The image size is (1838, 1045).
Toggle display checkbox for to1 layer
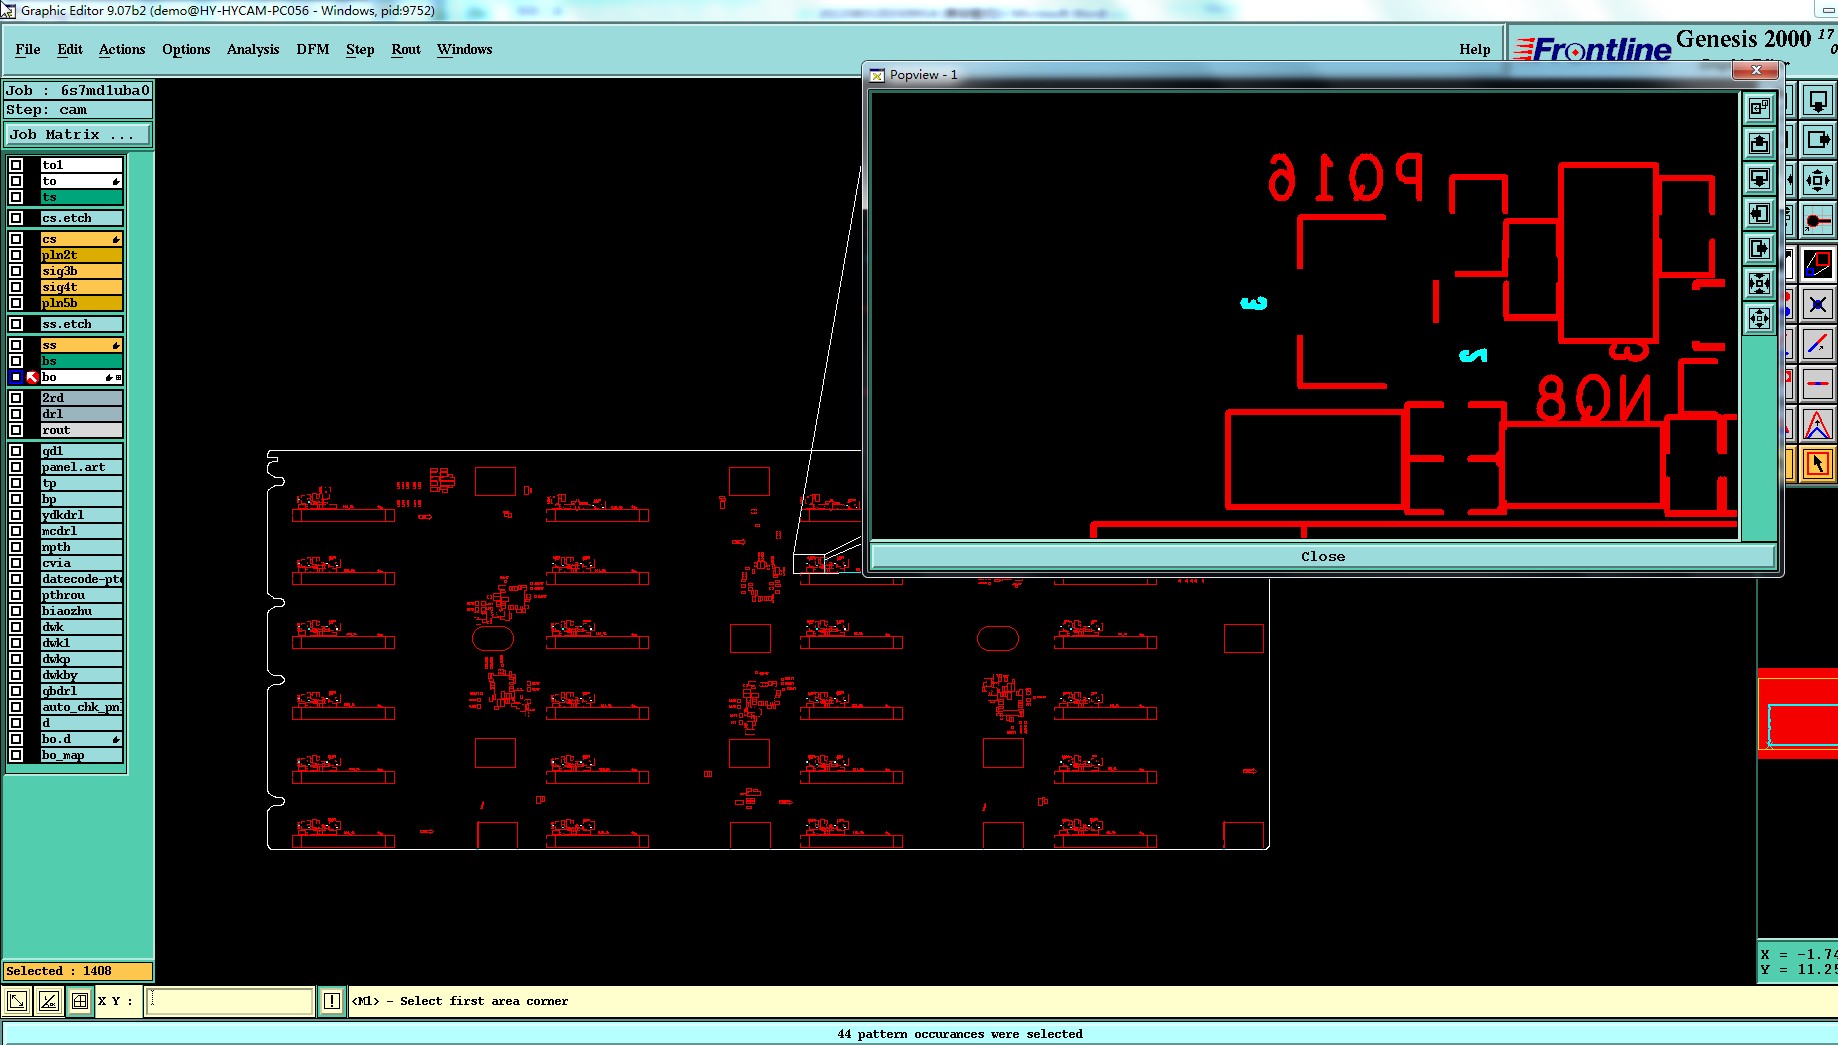pyautogui.click(x=16, y=165)
